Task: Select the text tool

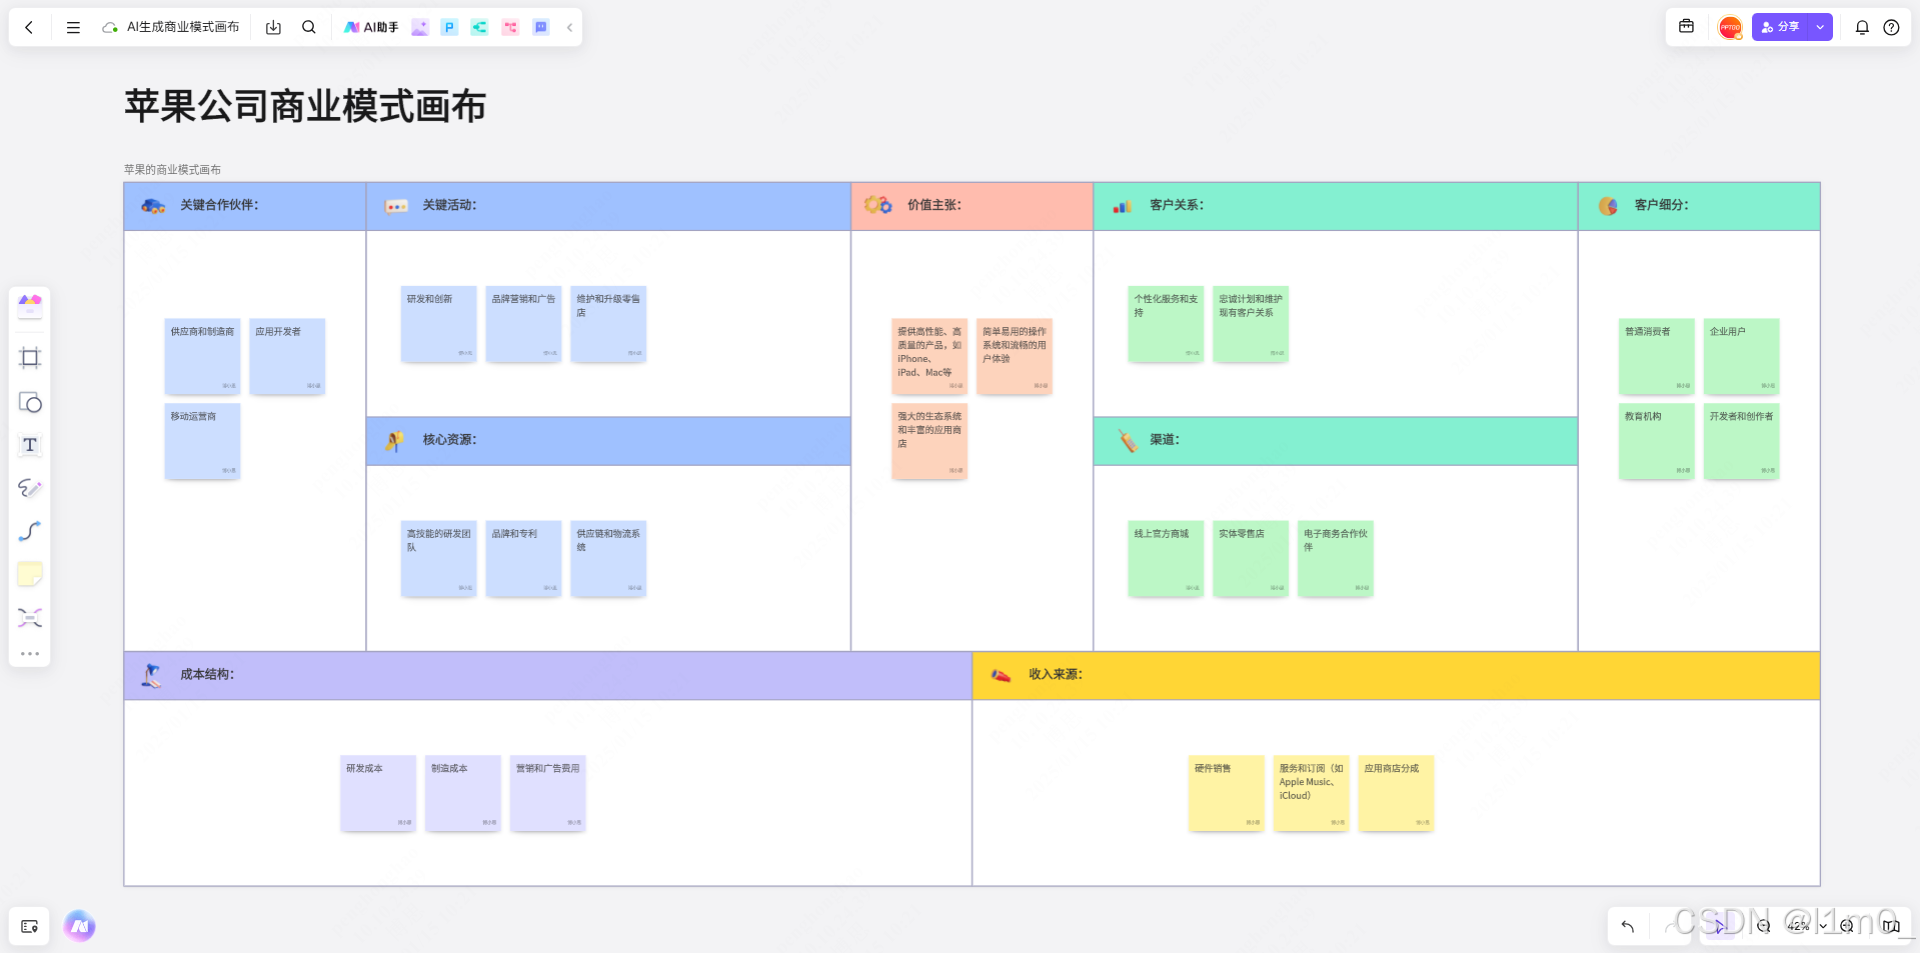Action: (x=30, y=445)
